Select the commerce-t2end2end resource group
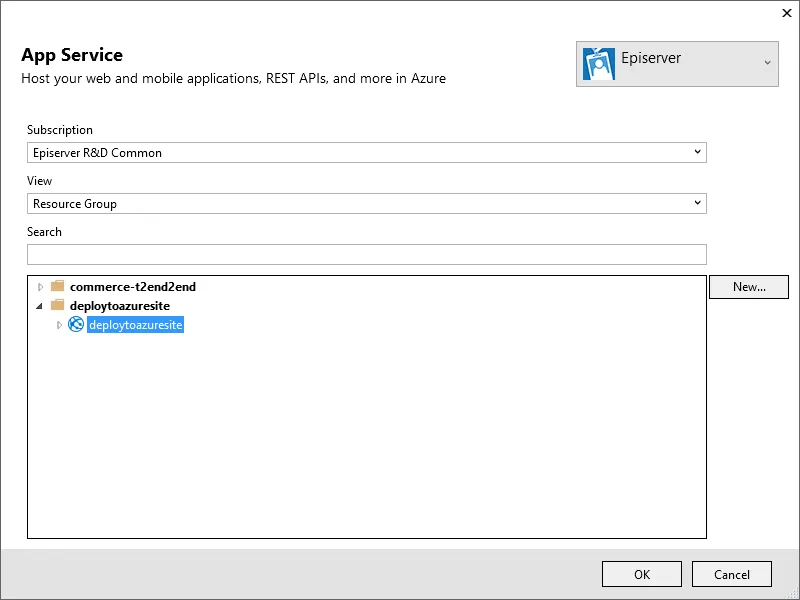800x600 pixels. tap(133, 287)
